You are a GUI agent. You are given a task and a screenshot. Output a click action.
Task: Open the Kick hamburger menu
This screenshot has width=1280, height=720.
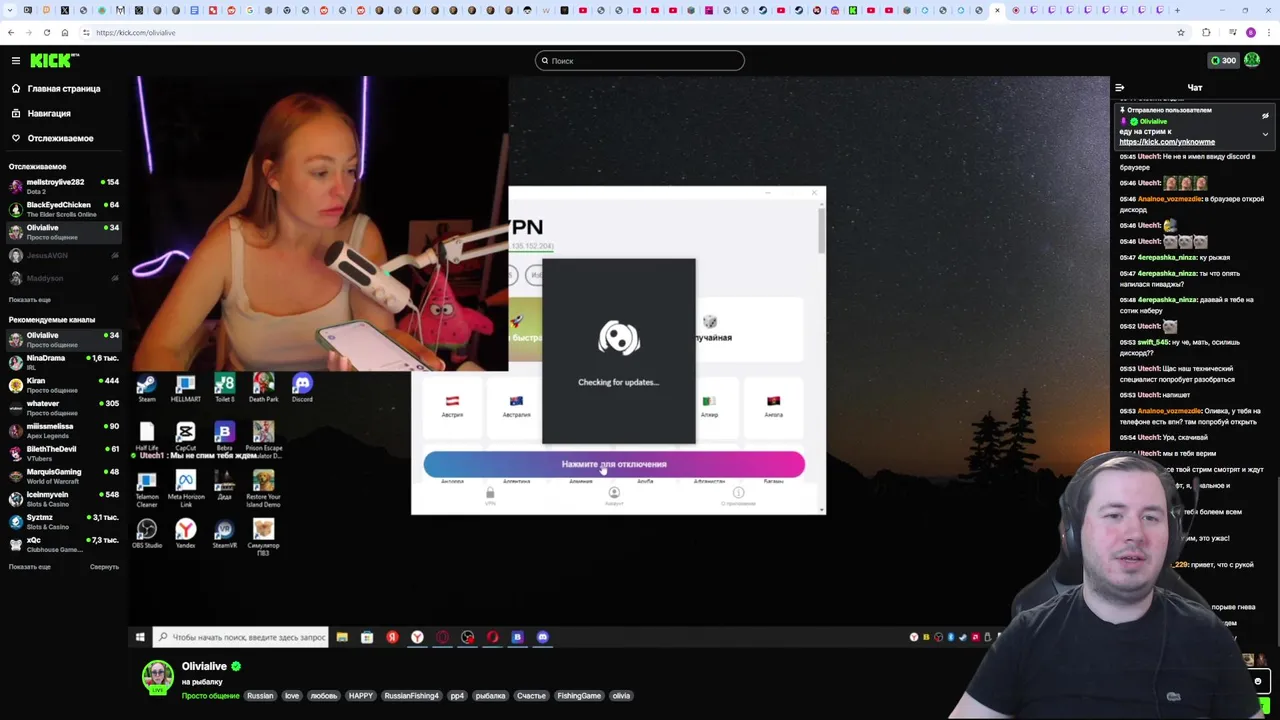(x=16, y=61)
